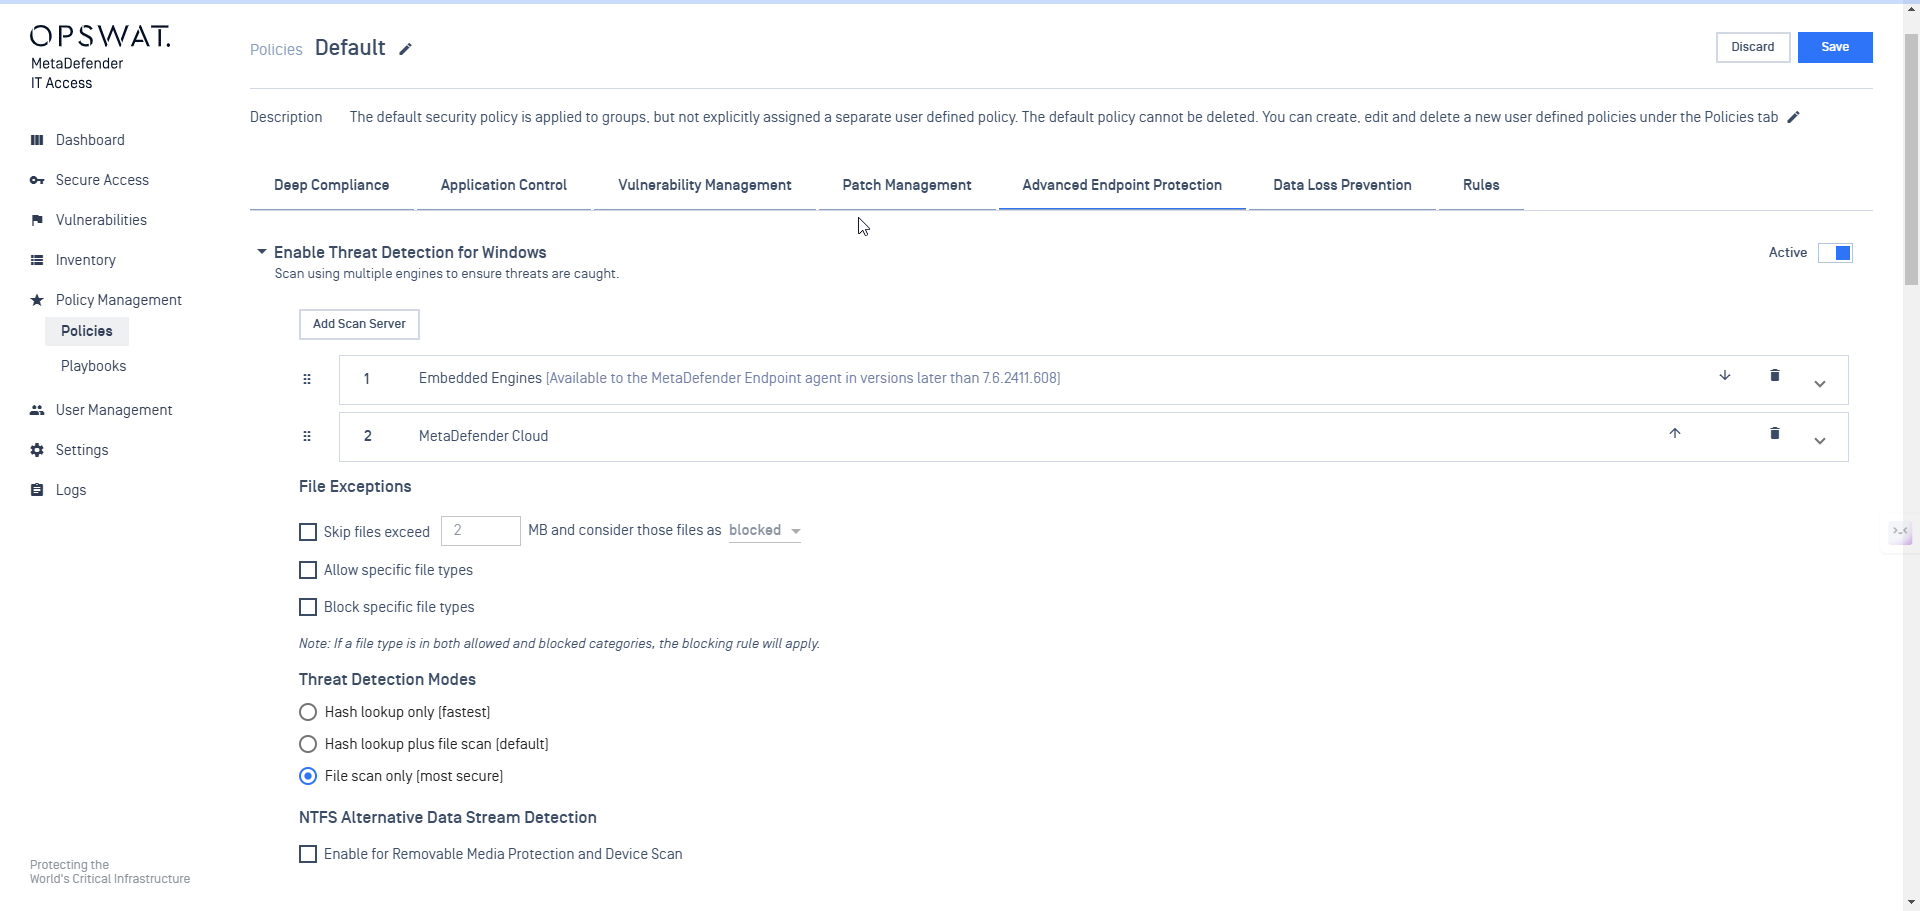Expand the MetaDefender Cloud row chevron
The width and height of the screenshot is (1920, 911).
pos(1820,441)
